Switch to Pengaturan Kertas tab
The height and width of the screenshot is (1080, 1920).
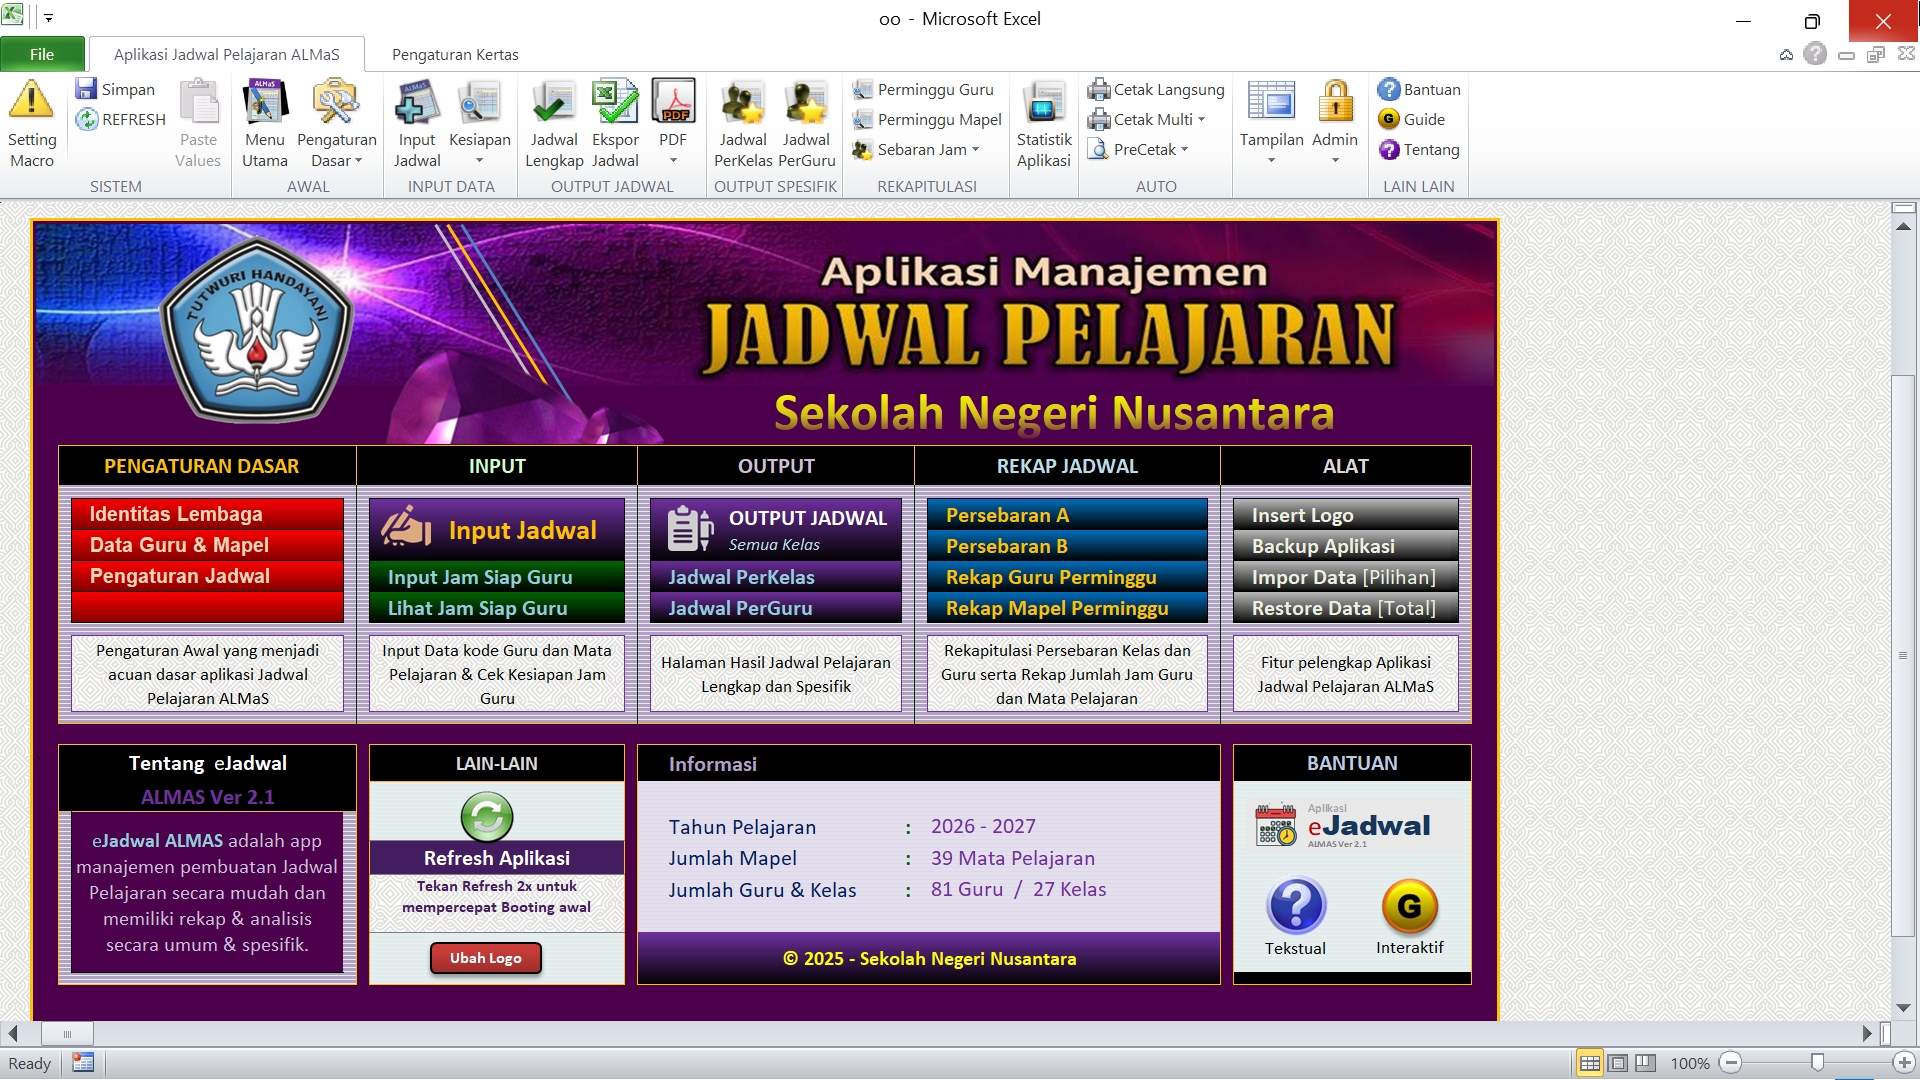455,55
